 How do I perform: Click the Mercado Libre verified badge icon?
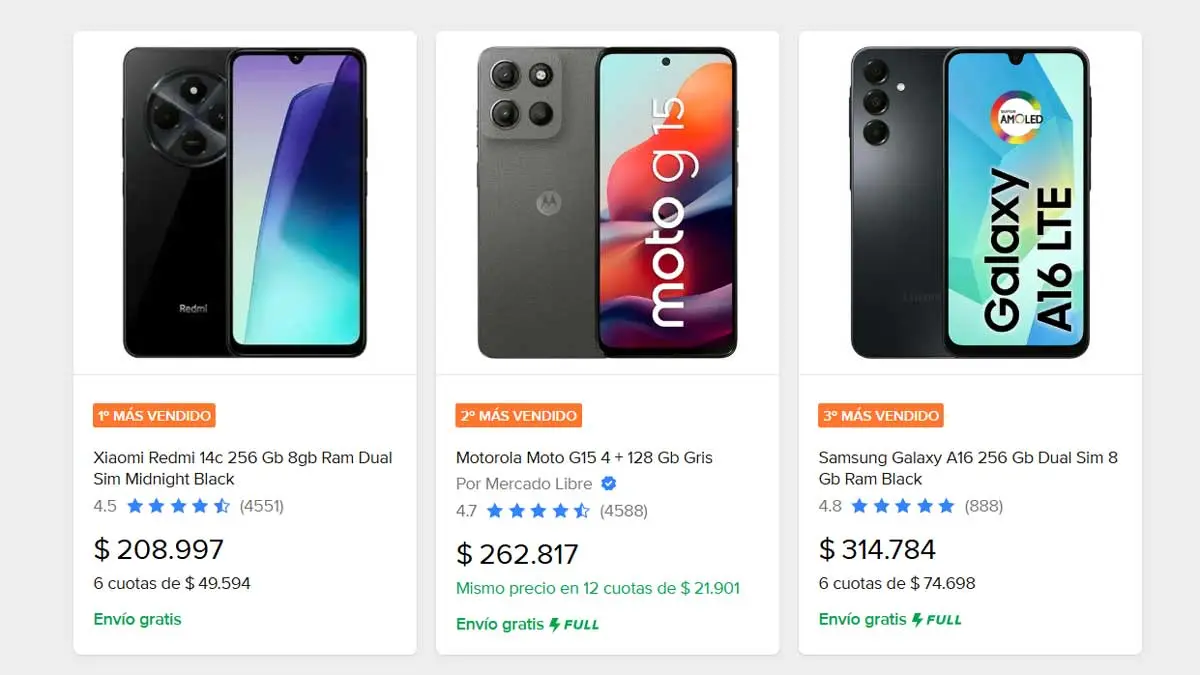pos(609,484)
